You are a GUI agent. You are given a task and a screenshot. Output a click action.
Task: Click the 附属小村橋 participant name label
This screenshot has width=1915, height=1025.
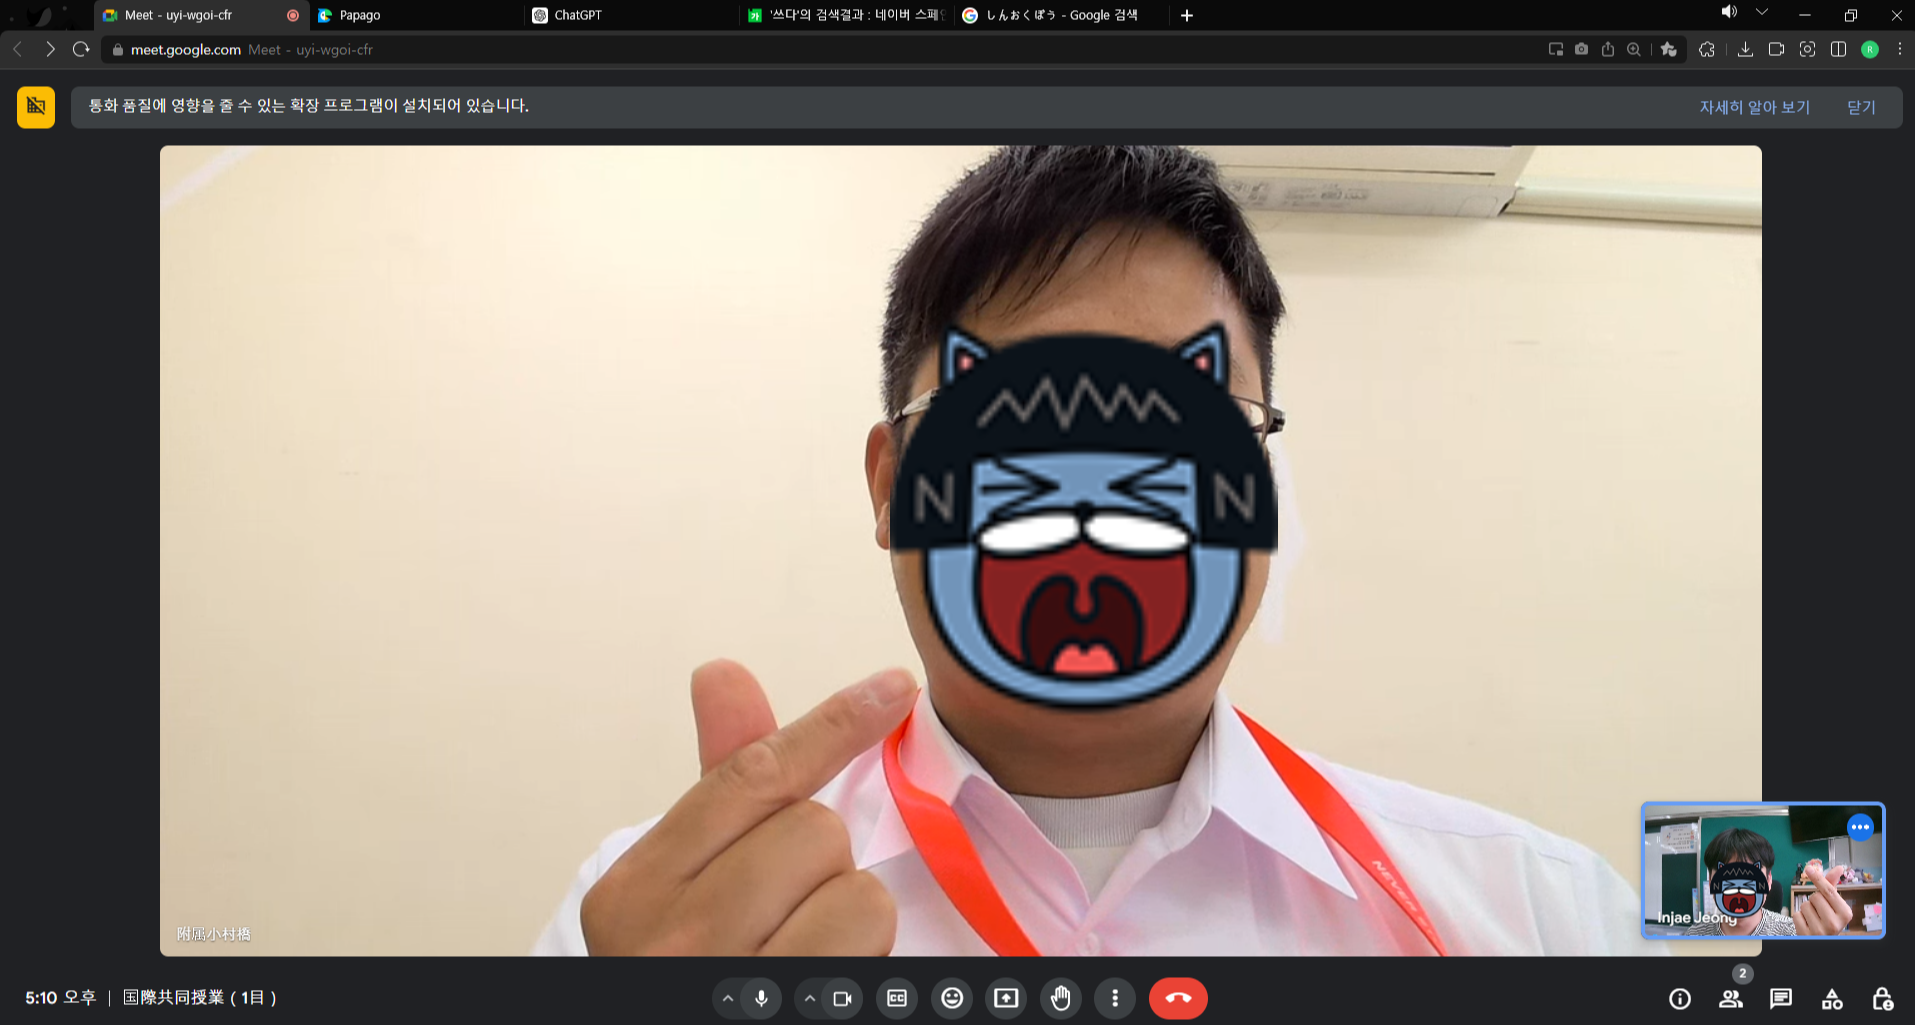click(214, 934)
